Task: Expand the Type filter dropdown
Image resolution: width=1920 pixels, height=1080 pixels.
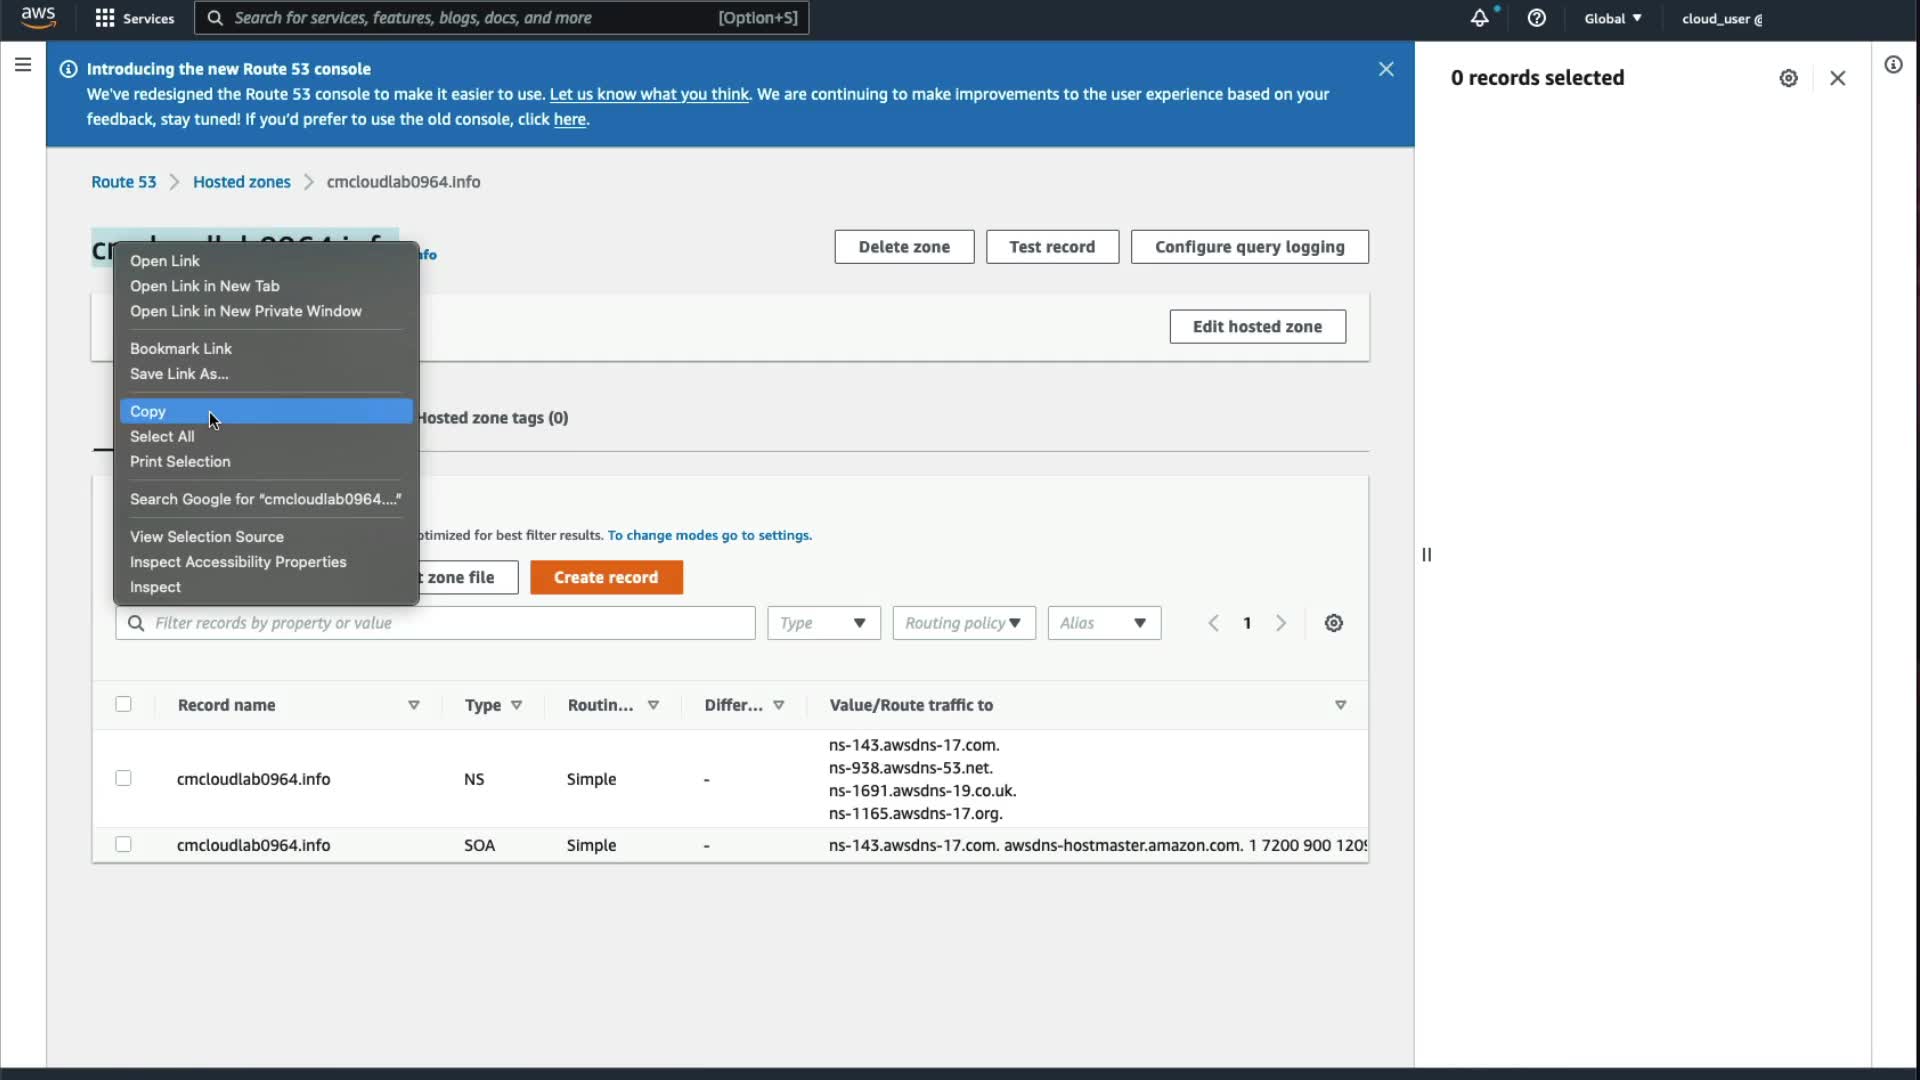Action: (823, 623)
